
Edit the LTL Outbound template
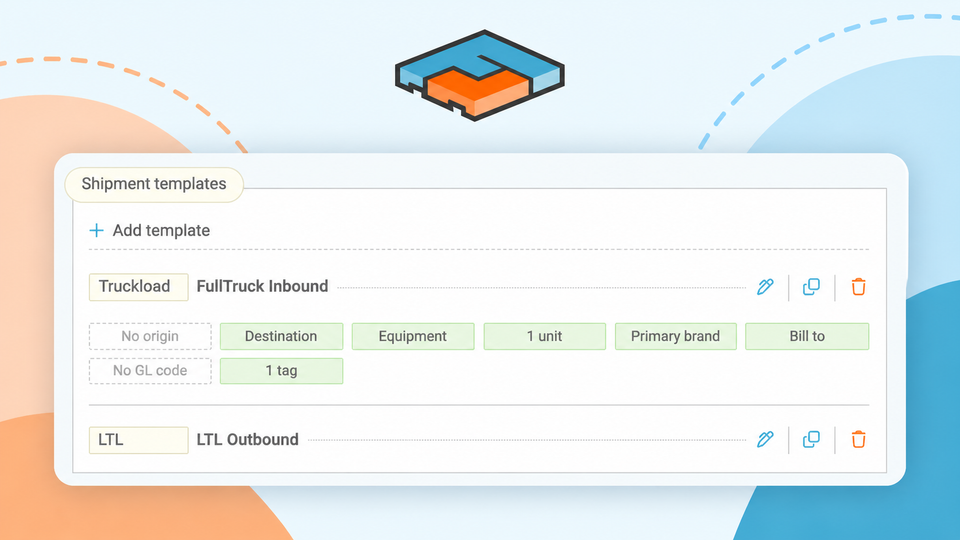(765, 439)
